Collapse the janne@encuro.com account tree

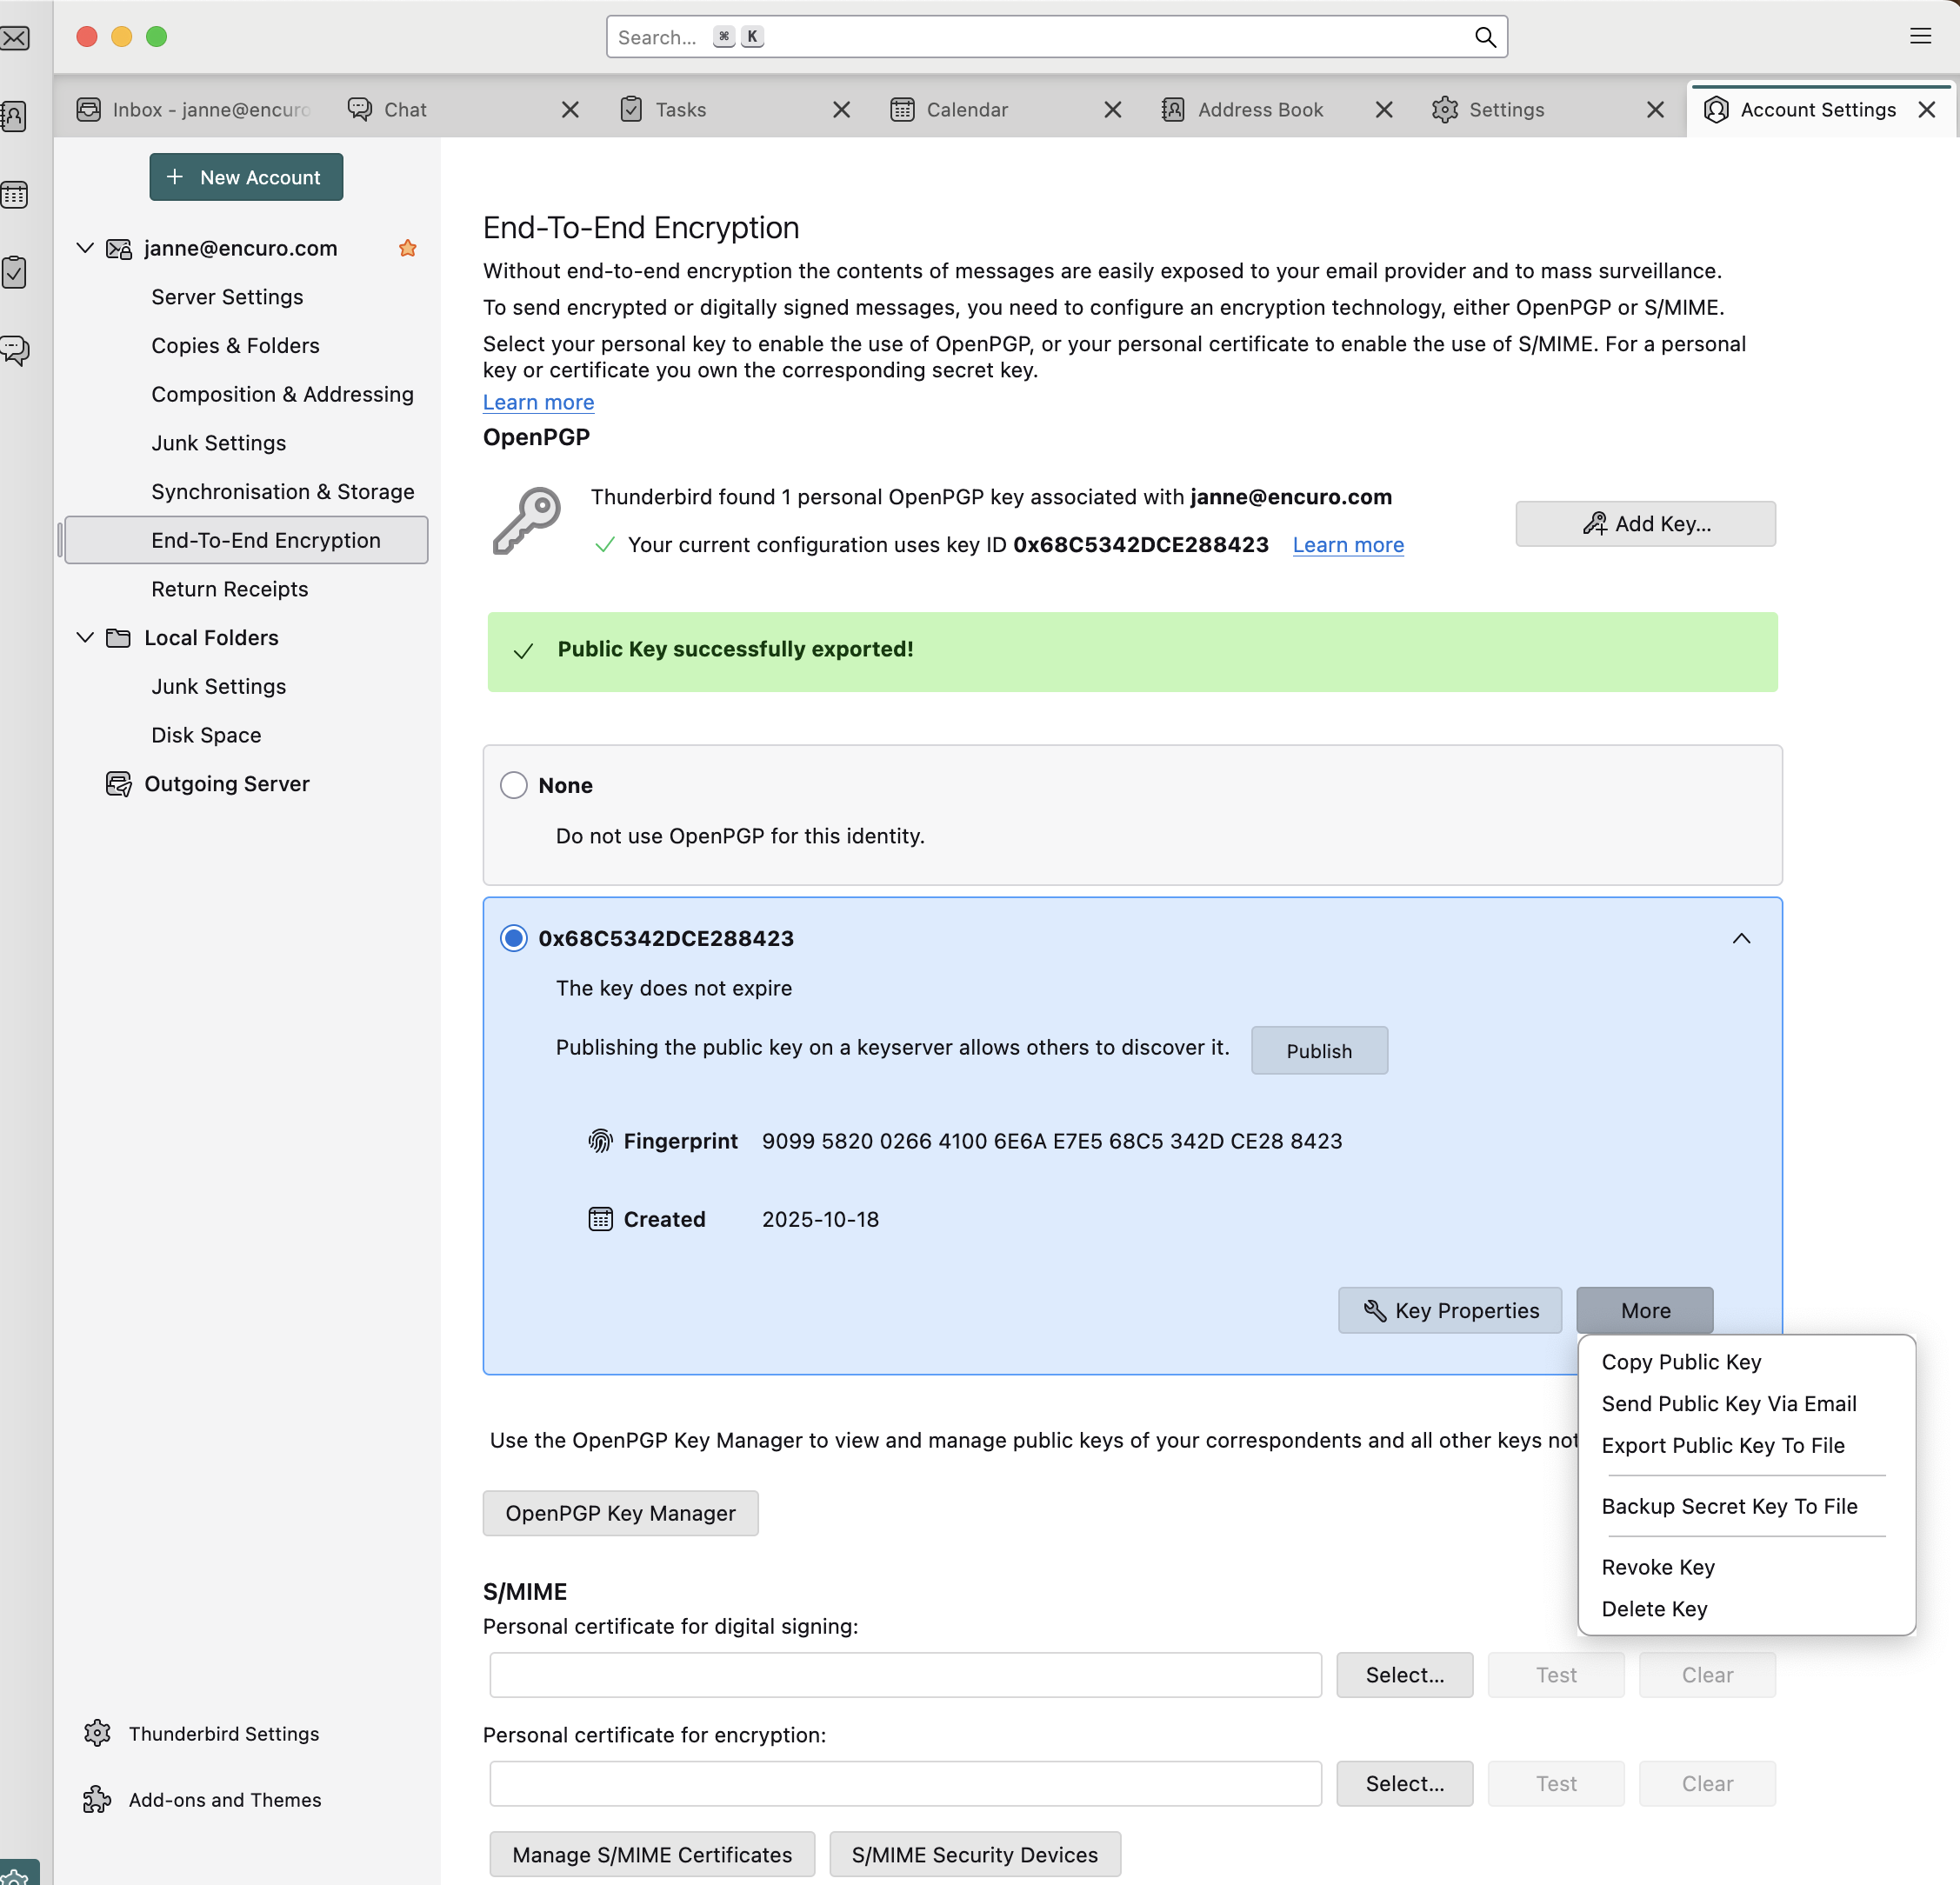[85, 248]
